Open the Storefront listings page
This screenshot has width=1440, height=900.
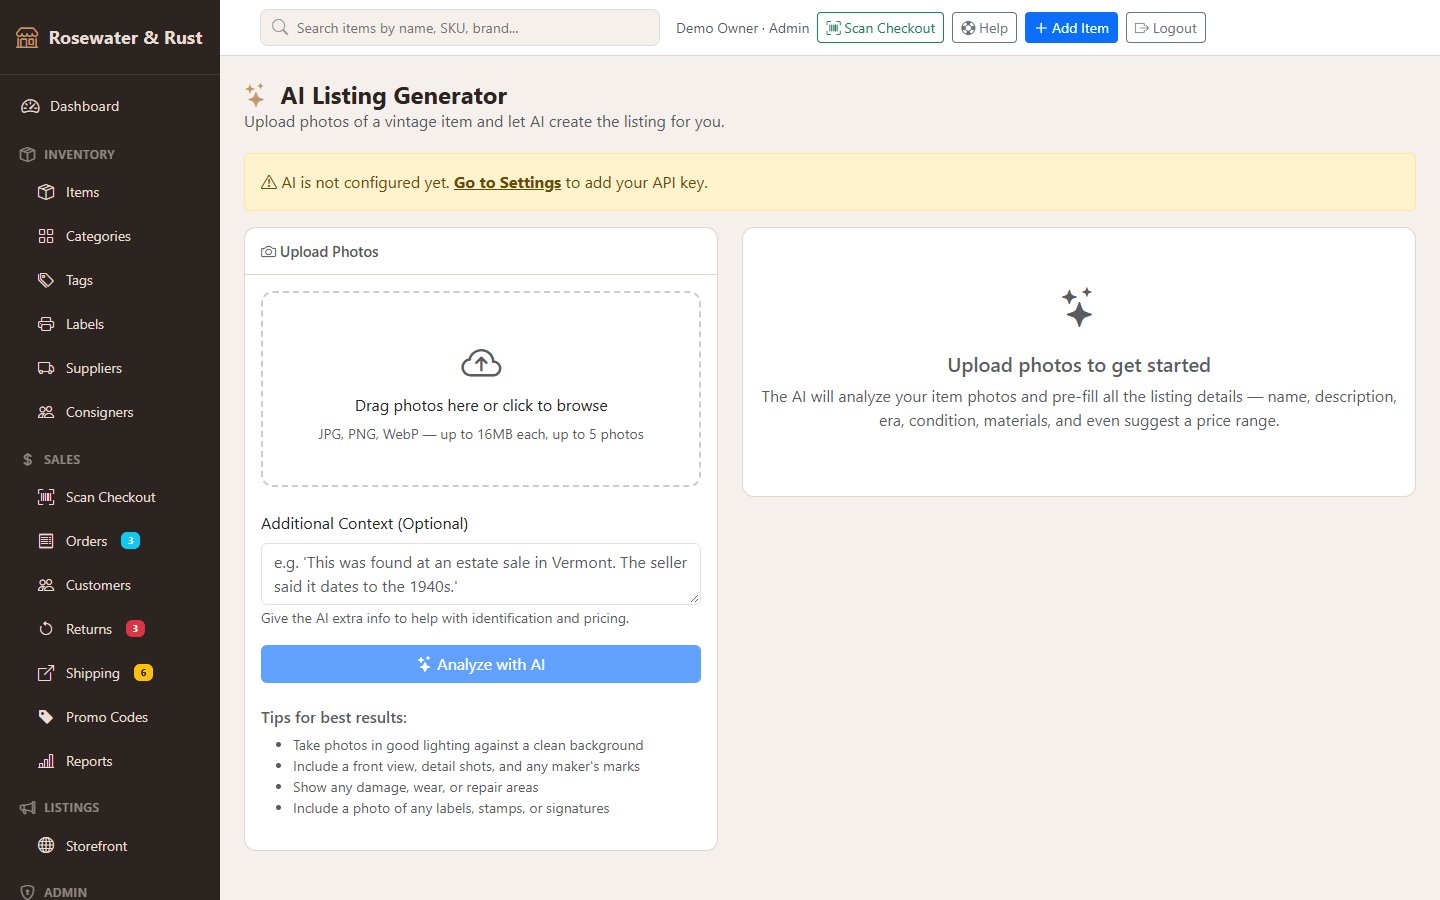[110, 846]
